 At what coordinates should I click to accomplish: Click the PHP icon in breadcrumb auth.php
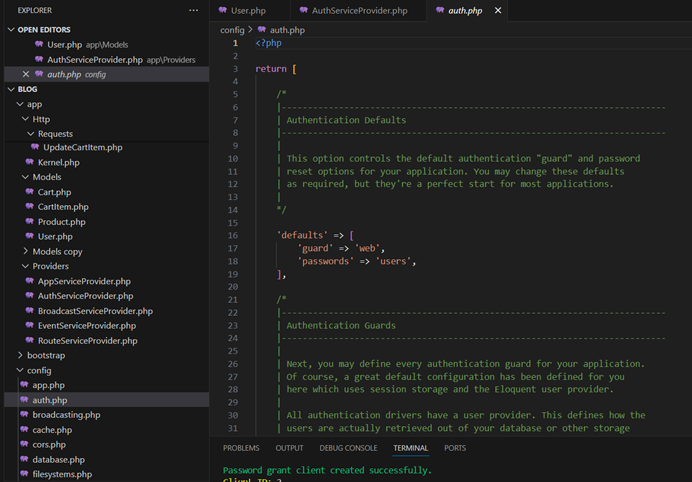pyautogui.click(x=262, y=30)
